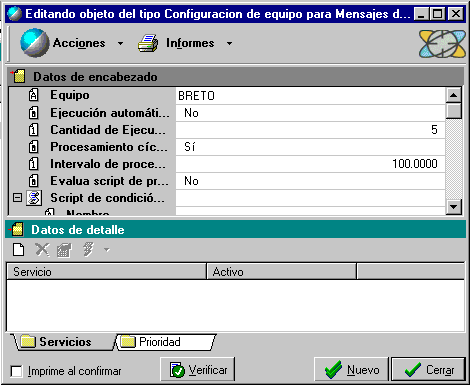Maximize the editing window
This screenshot has width=470, height=385.
point(437,14)
